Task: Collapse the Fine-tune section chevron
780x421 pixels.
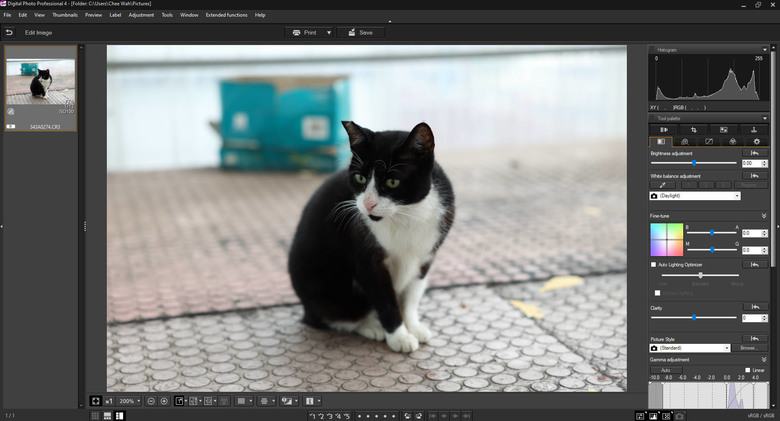Action: [x=764, y=216]
